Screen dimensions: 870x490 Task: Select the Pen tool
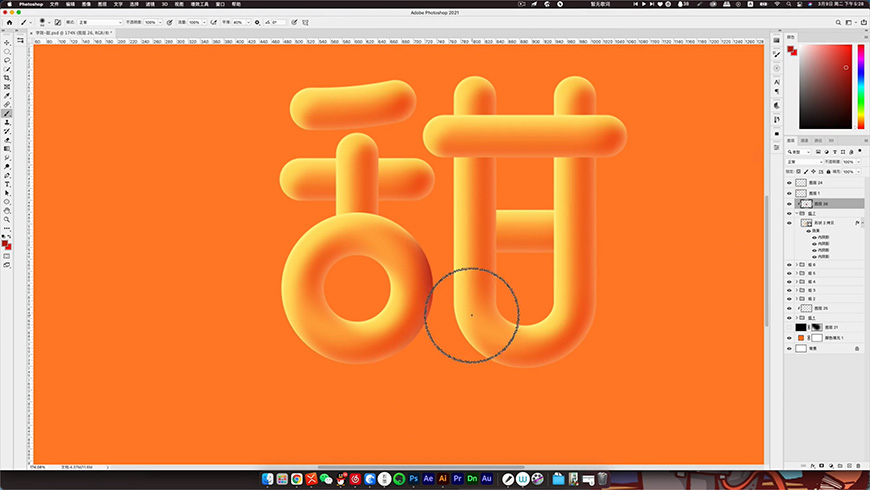click(7, 176)
